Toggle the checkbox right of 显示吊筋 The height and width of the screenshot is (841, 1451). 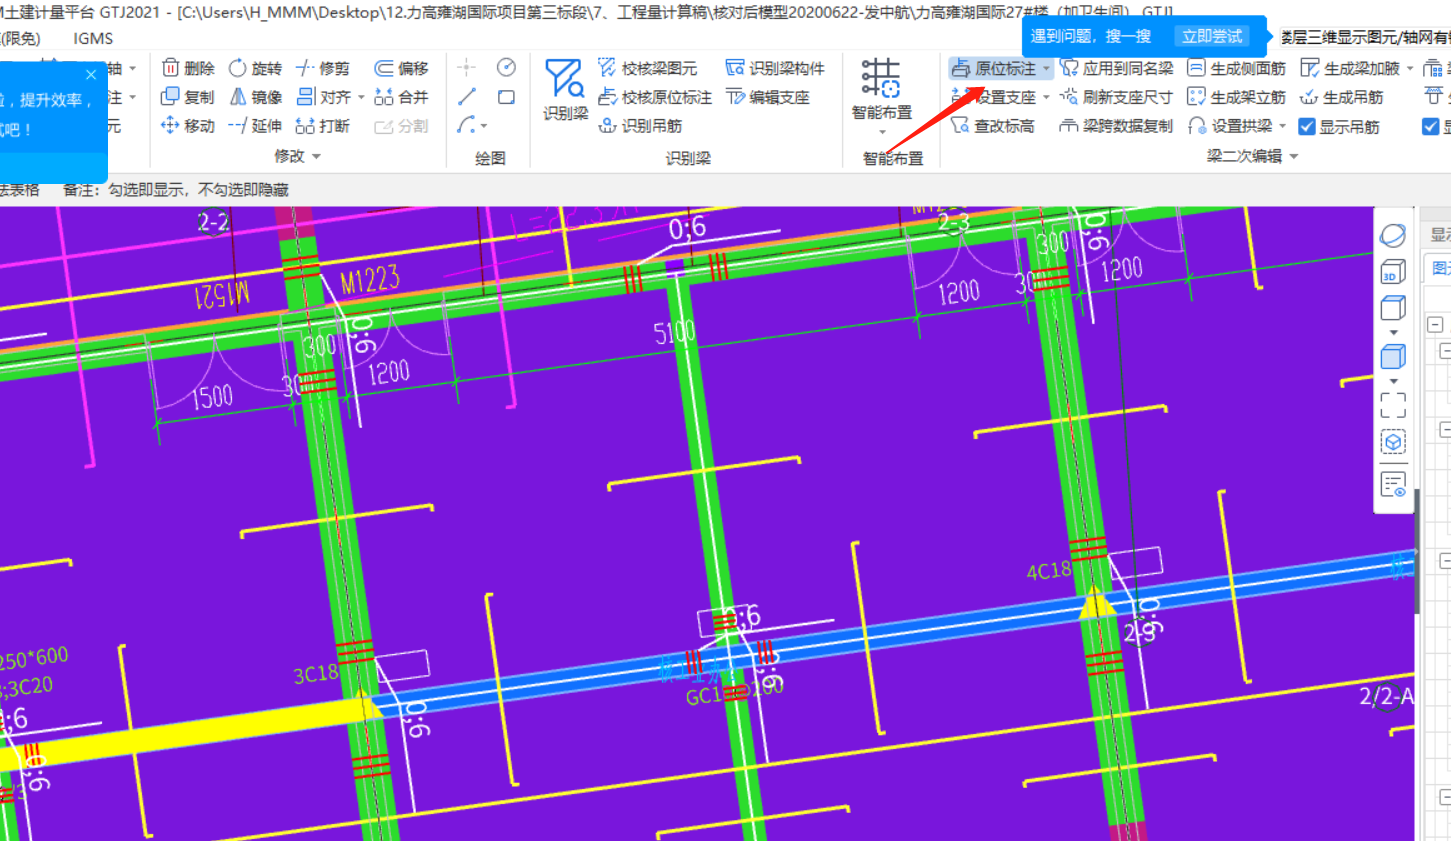[x=1431, y=126]
